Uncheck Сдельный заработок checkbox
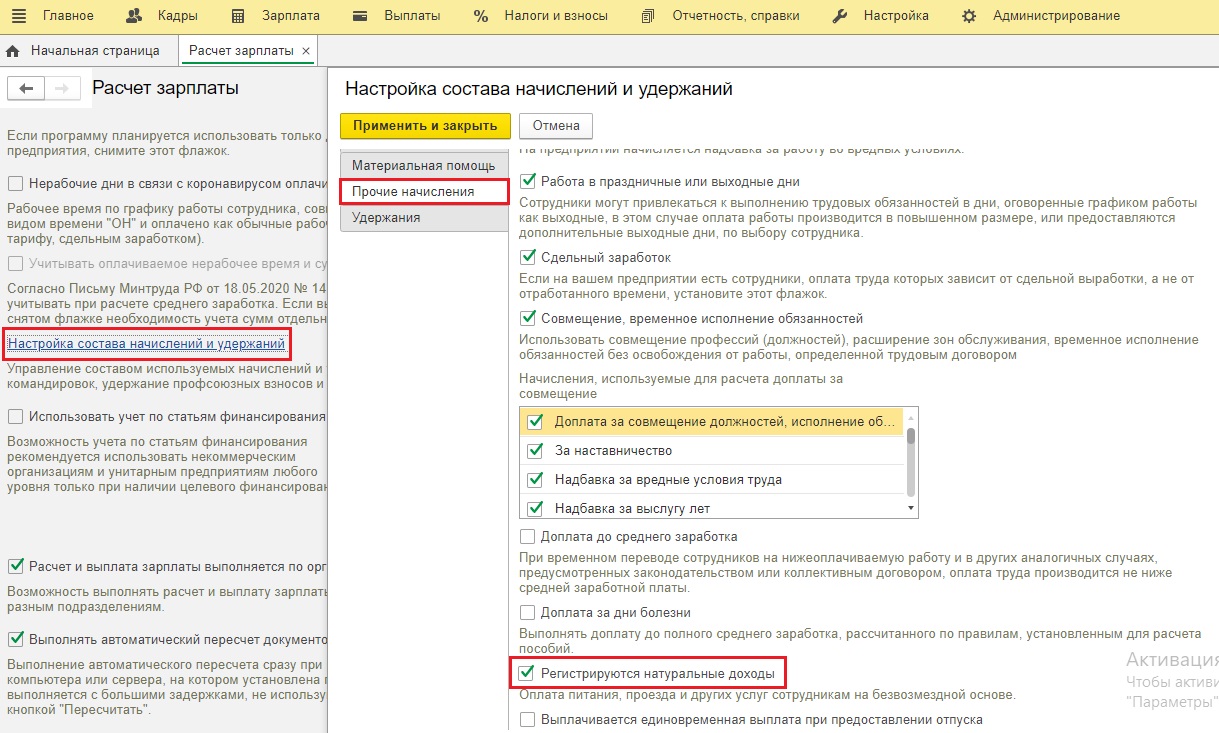This screenshot has height=733, width=1219. [528, 257]
